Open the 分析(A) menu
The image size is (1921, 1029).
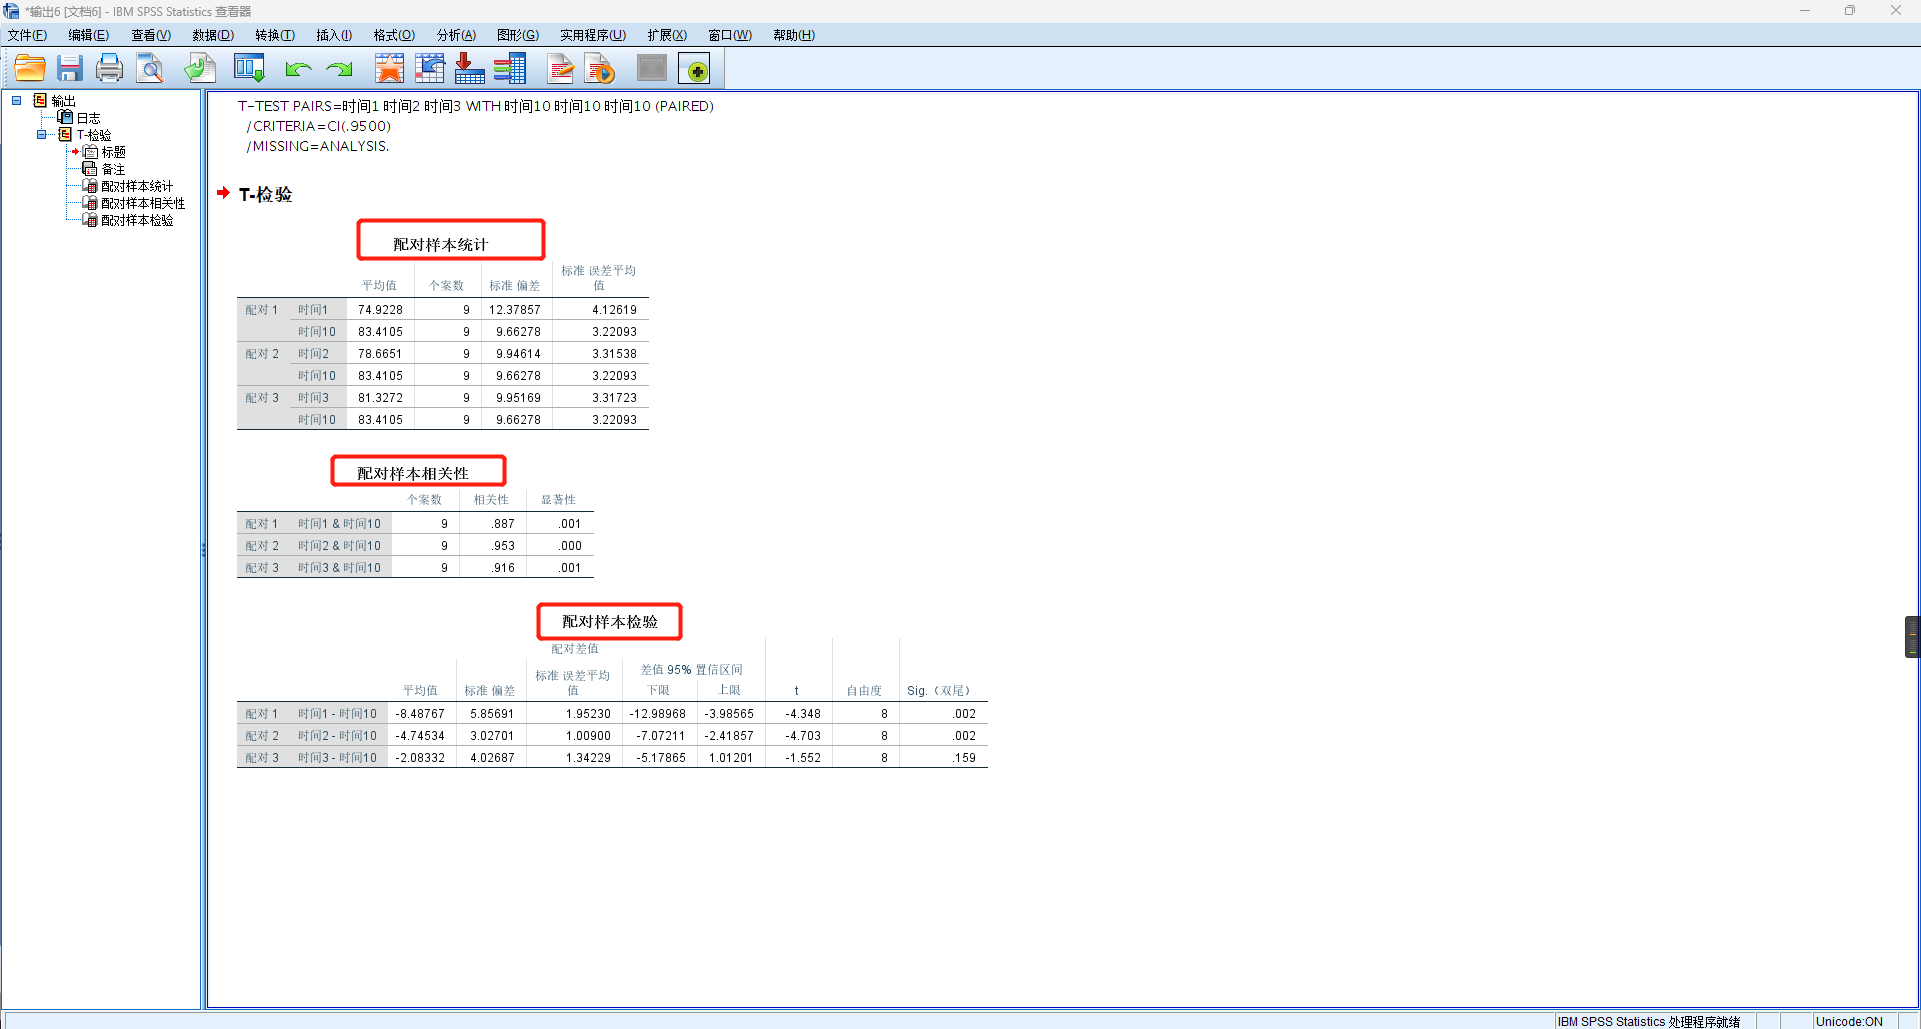[x=456, y=35]
